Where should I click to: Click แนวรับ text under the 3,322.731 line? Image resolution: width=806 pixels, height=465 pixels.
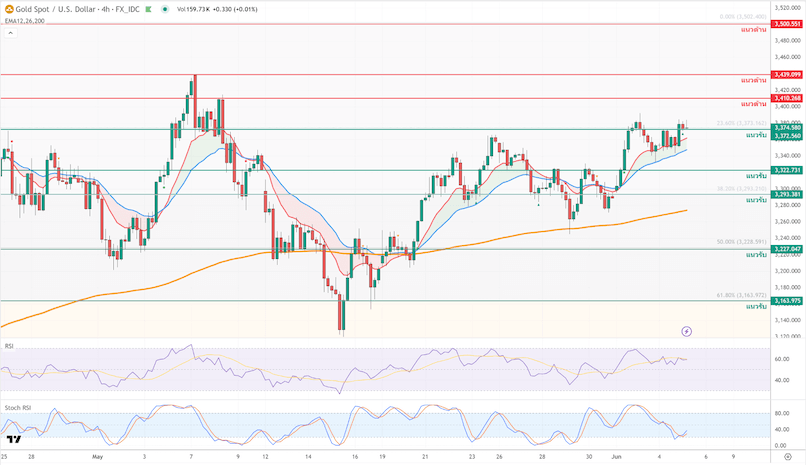coord(756,176)
